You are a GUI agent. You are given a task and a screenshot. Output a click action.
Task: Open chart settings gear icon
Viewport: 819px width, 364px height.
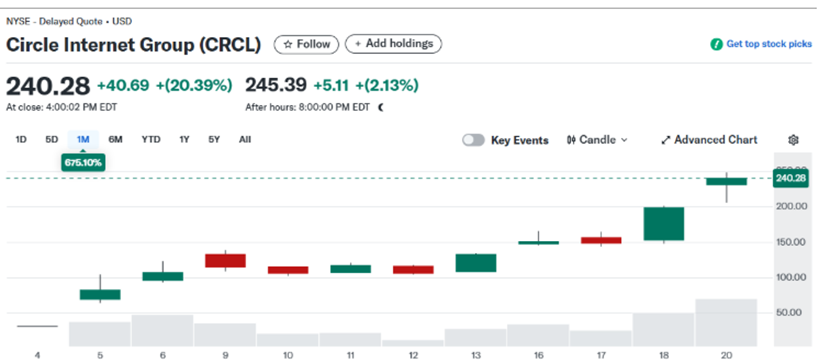[793, 140]
